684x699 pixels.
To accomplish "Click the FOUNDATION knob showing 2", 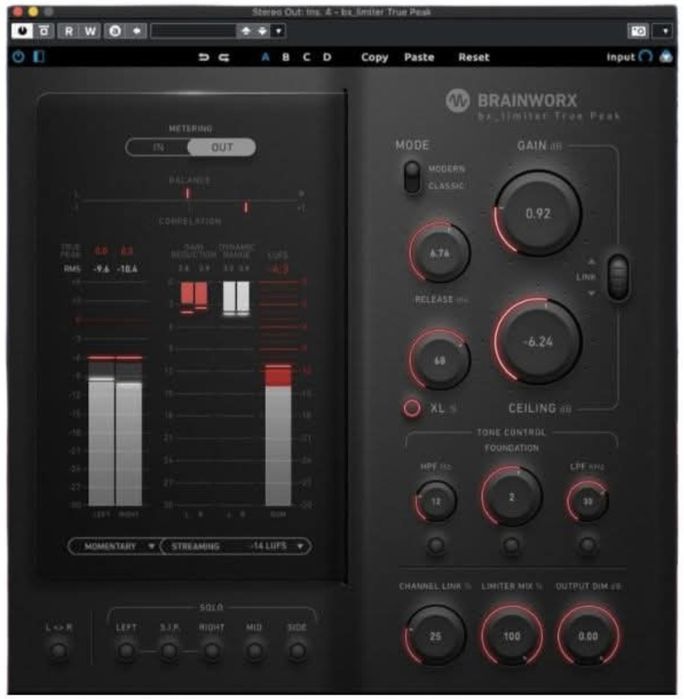I will pyautogui.click(x=511, y=497).
